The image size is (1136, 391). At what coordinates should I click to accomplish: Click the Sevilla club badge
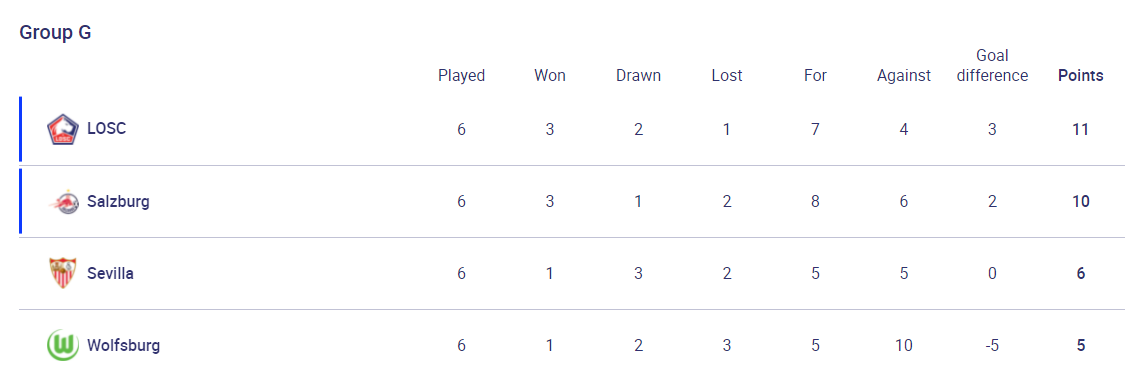pos(62,273)
